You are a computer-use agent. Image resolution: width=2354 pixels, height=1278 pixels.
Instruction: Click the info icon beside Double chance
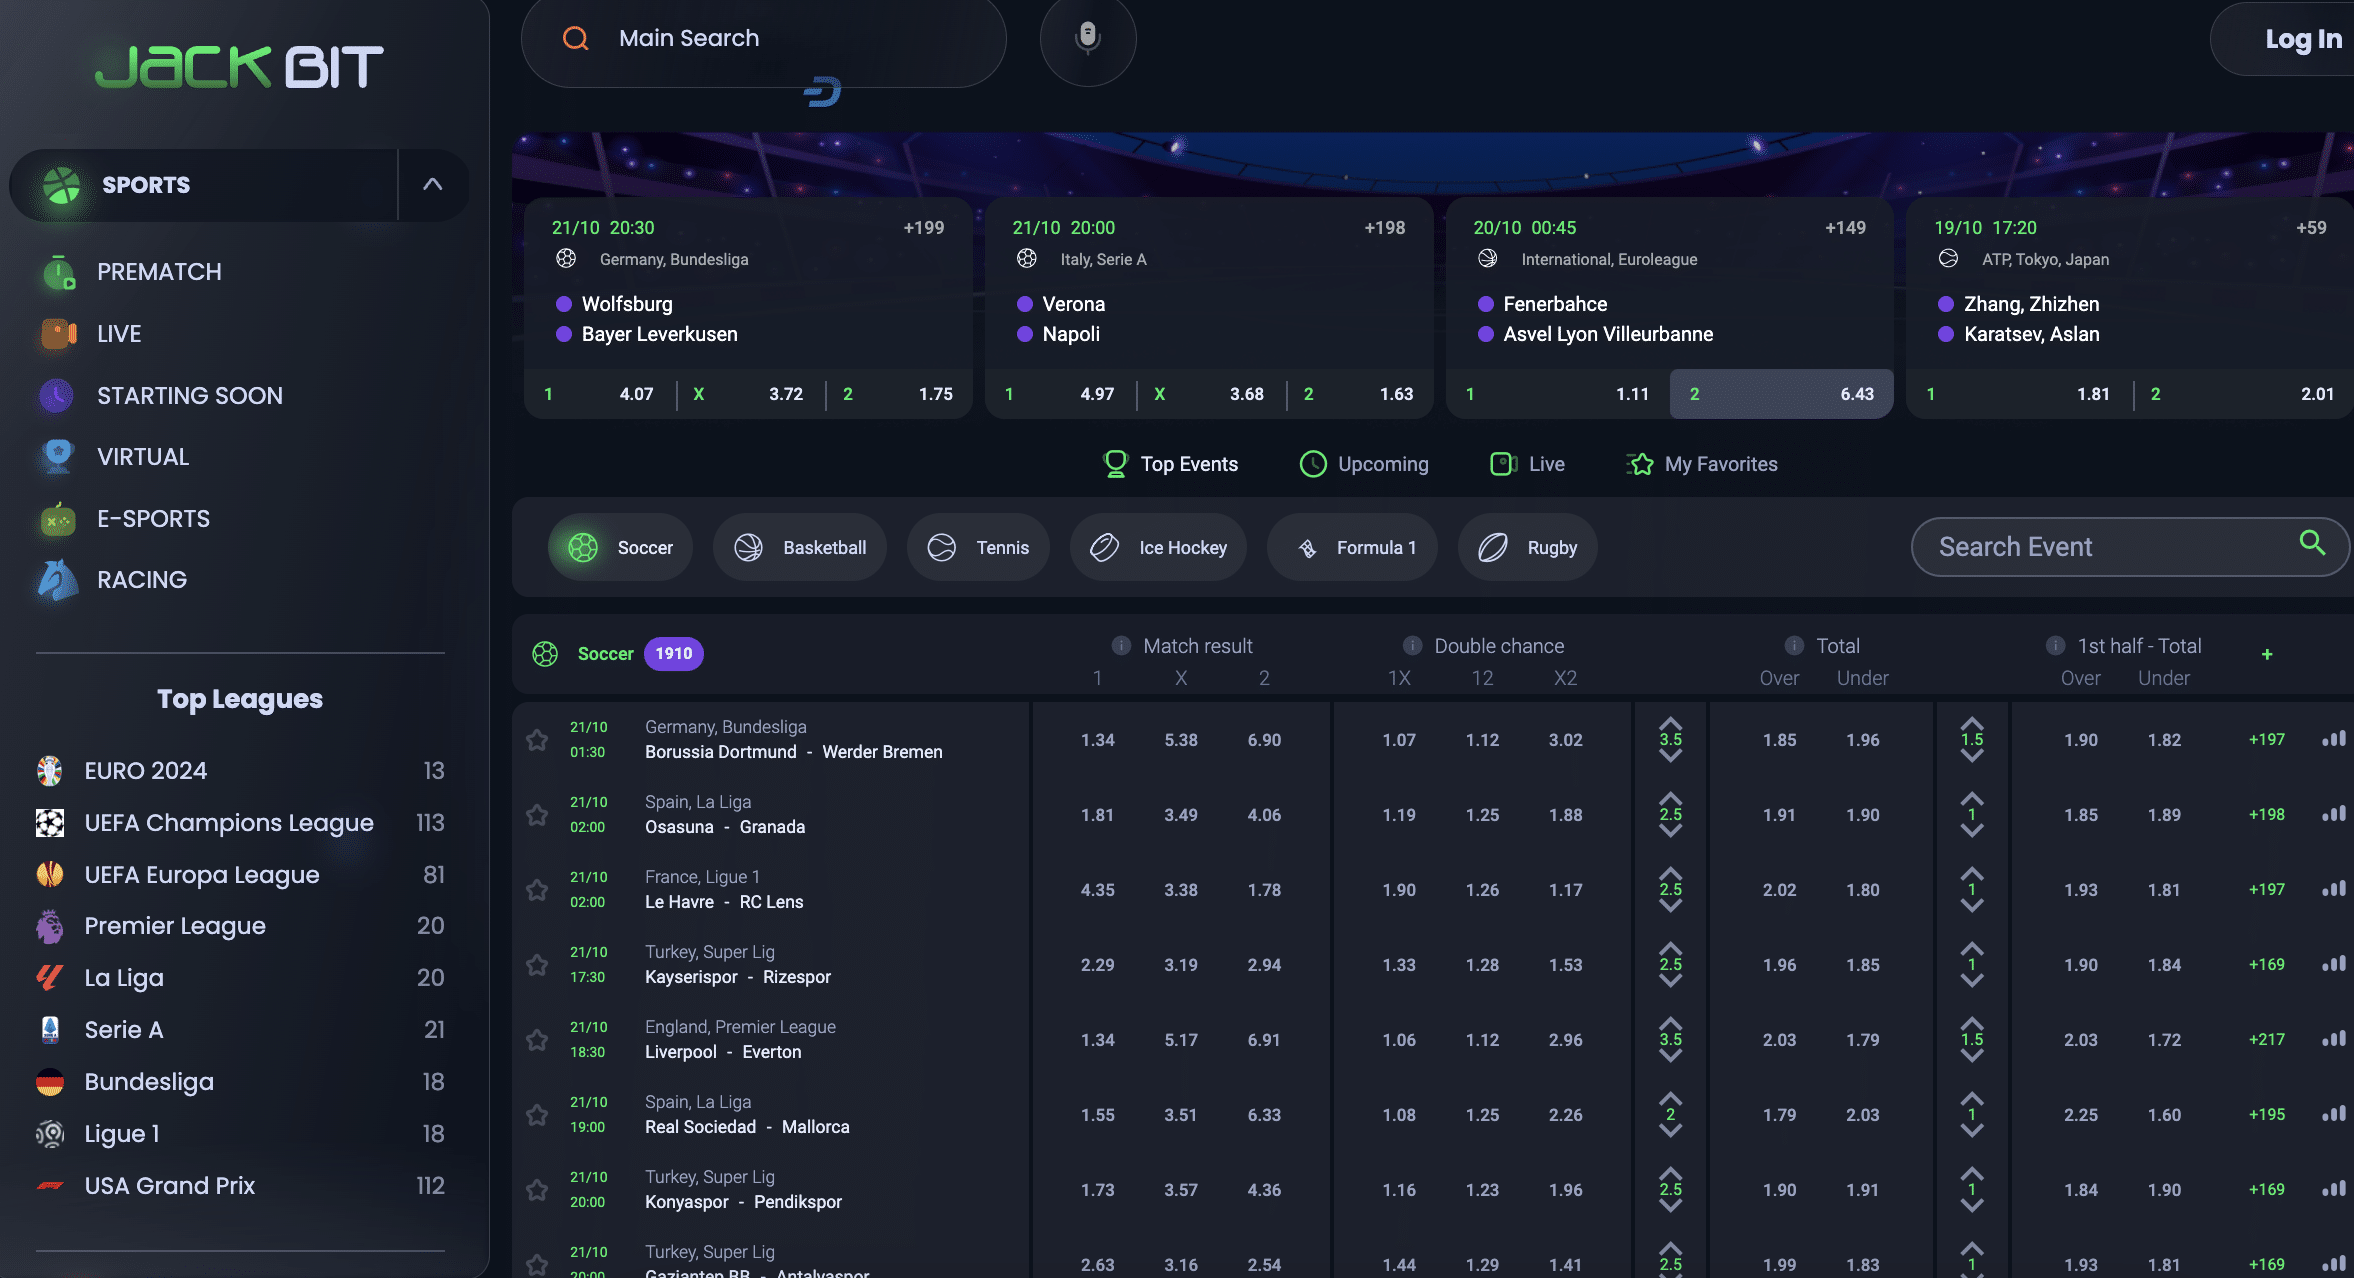(1412, 645)
